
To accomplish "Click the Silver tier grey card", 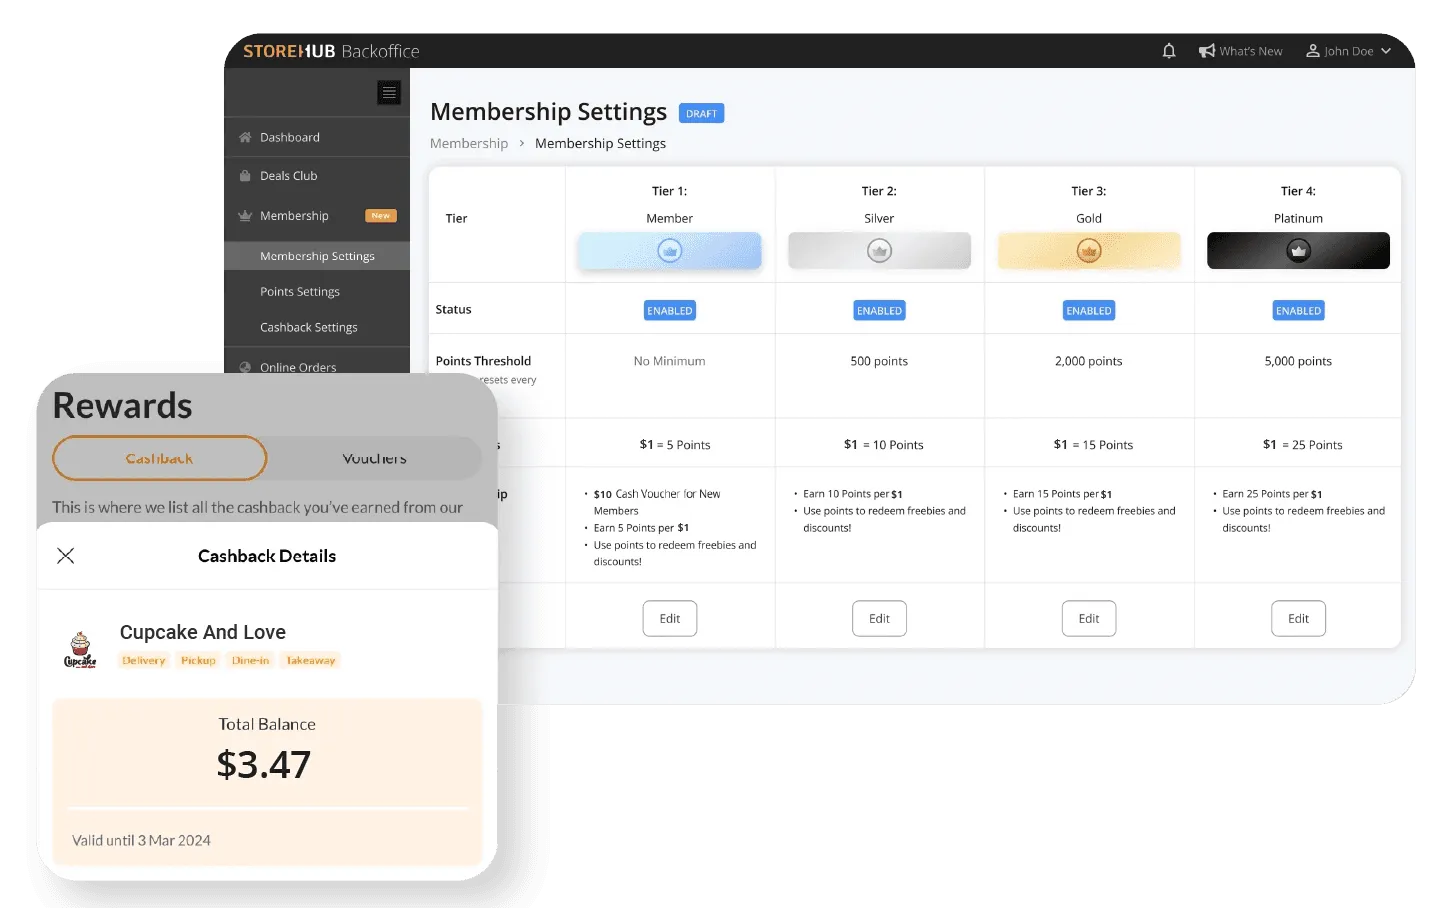I will [x=879, y=251].
